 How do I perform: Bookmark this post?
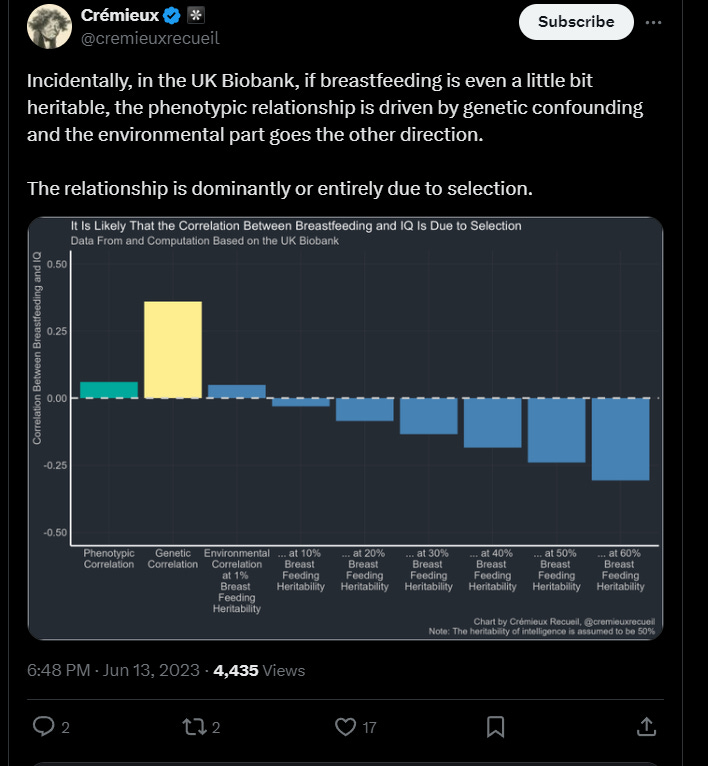[x=495, y=726]
